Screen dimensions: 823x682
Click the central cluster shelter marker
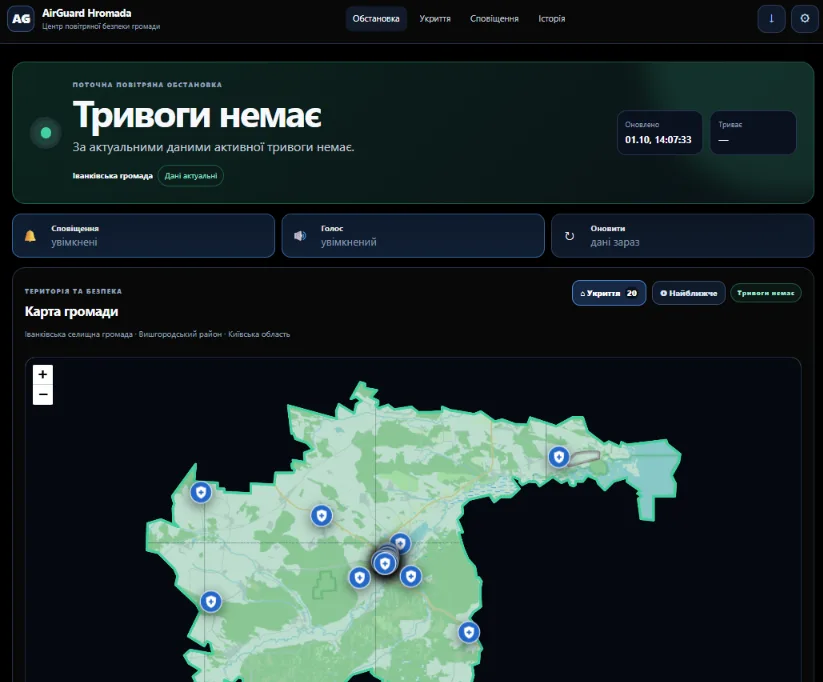click(385, 564)
